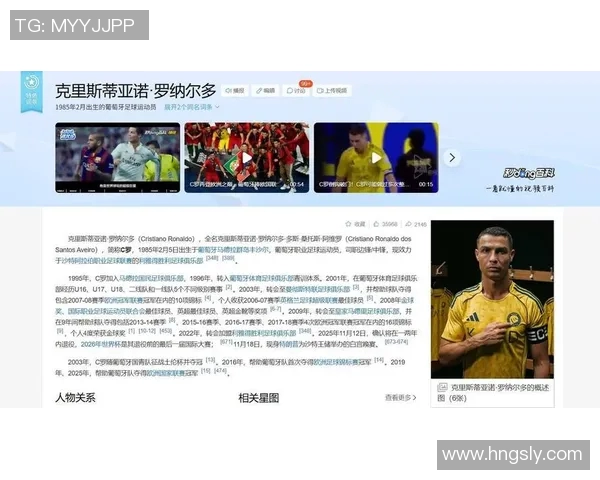Open citation [673-674] after 白宫晚宴

pos(396,342)
